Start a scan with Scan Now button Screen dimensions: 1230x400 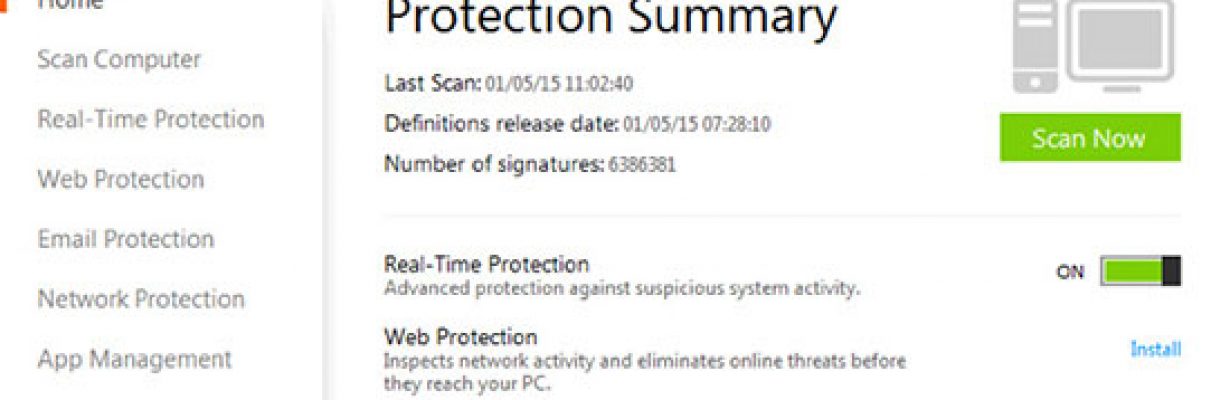(1090, 138)
